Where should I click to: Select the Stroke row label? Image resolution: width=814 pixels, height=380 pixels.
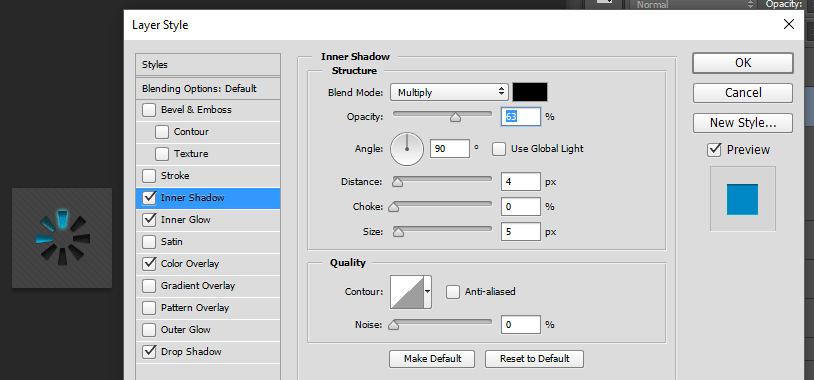point(175,176)
